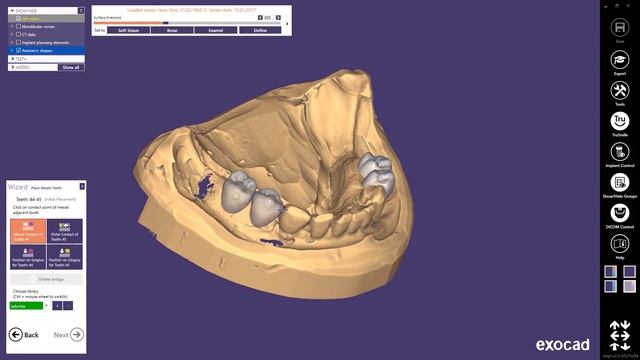Set surface threshold to Enamel

point(216,30)
